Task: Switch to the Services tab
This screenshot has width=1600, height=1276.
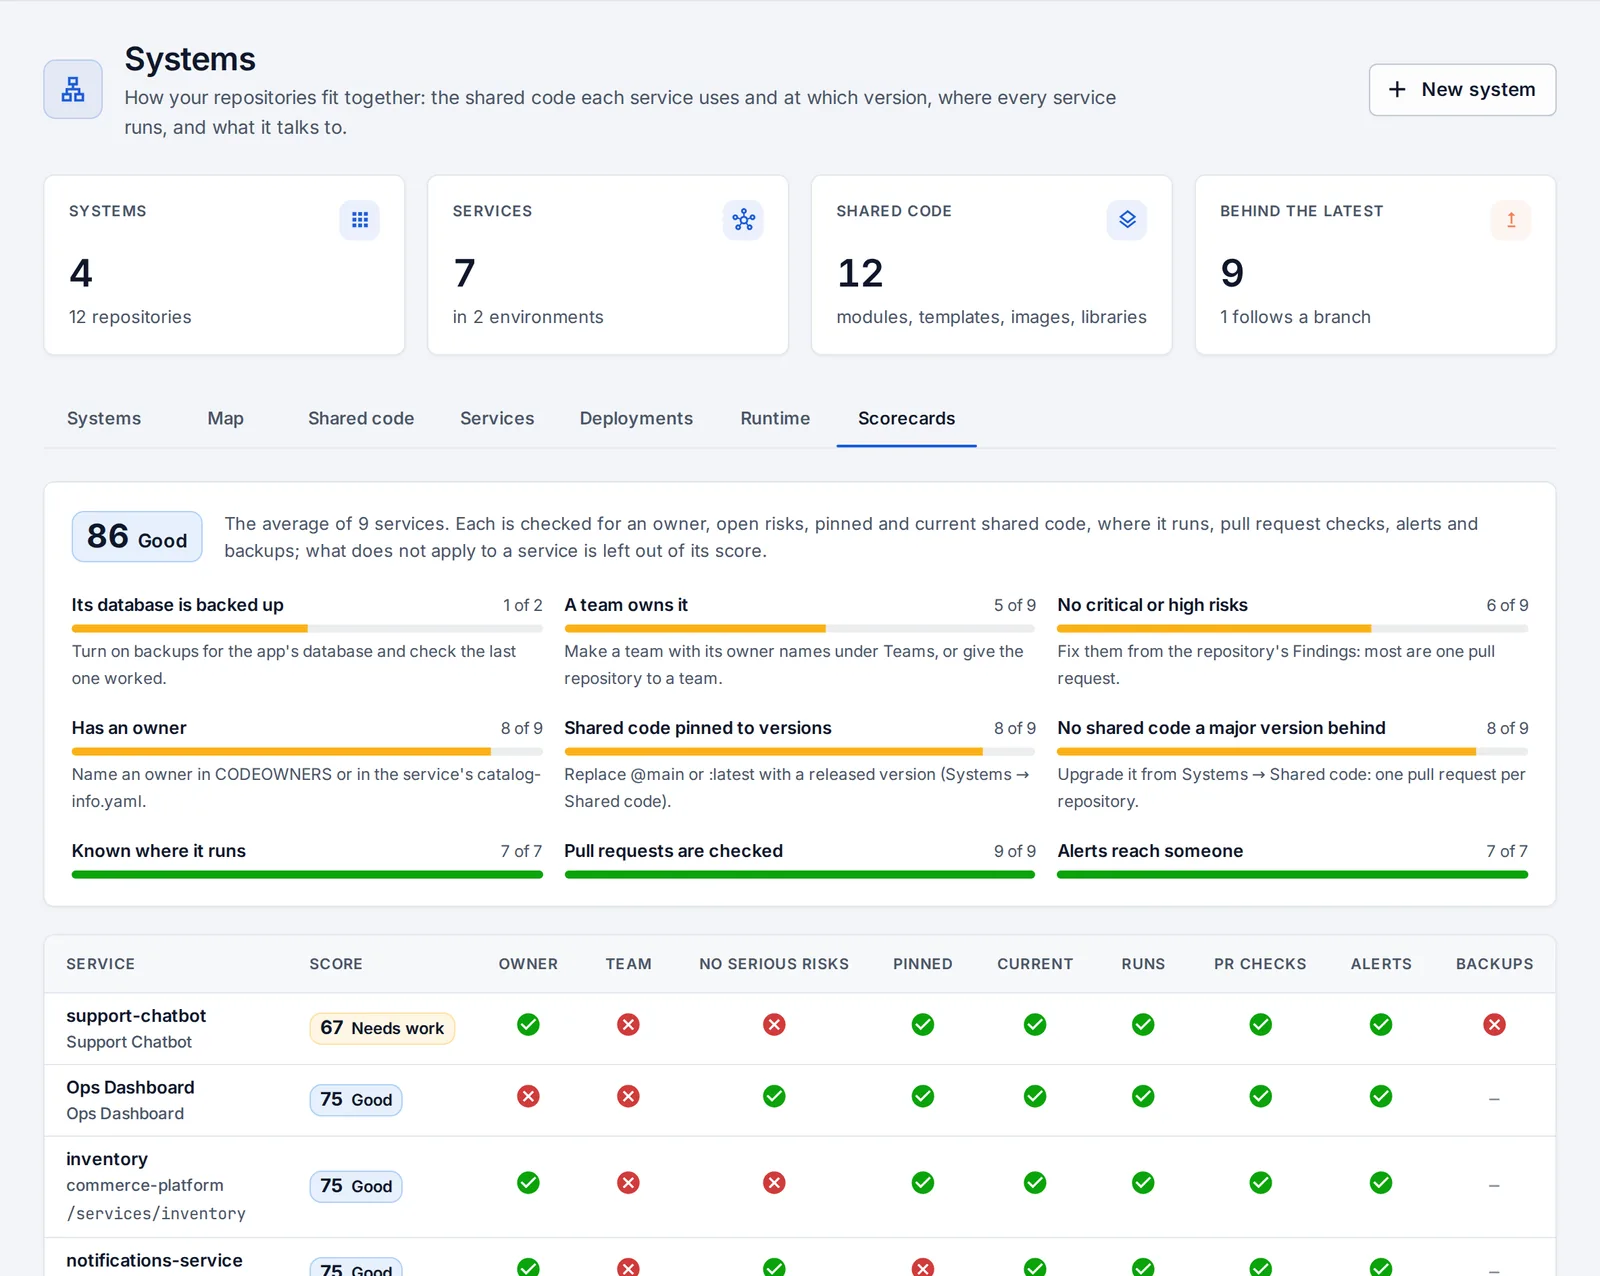Action: click(x=497, y=418)
